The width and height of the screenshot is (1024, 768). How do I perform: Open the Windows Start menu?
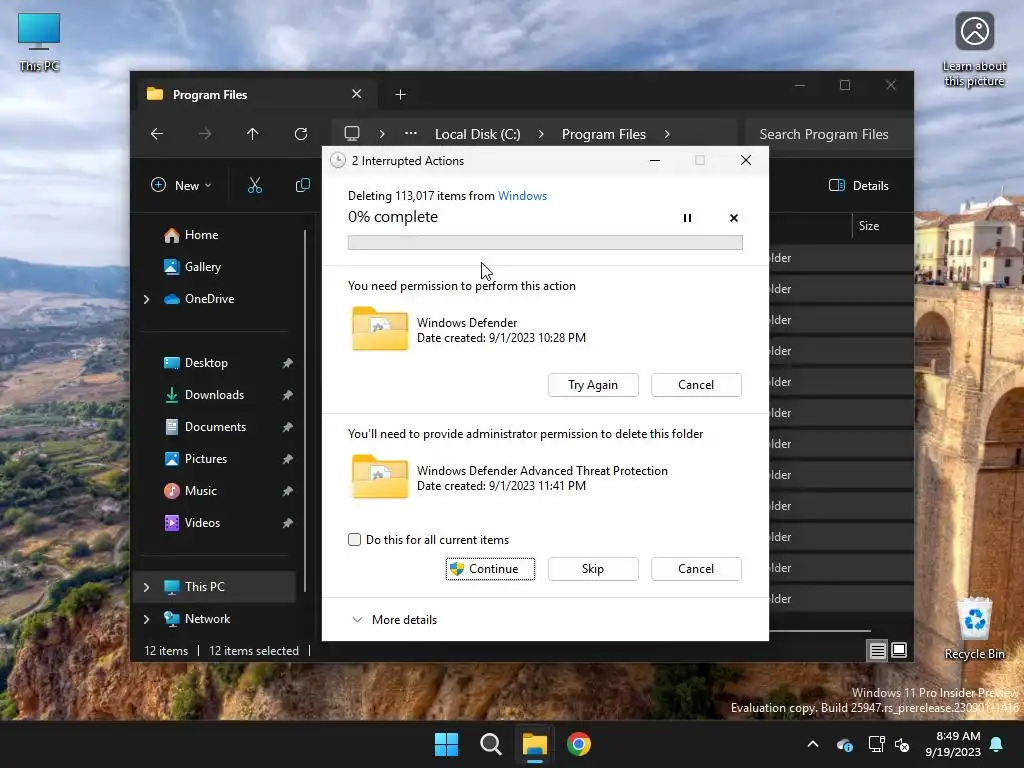click(446, 744)
